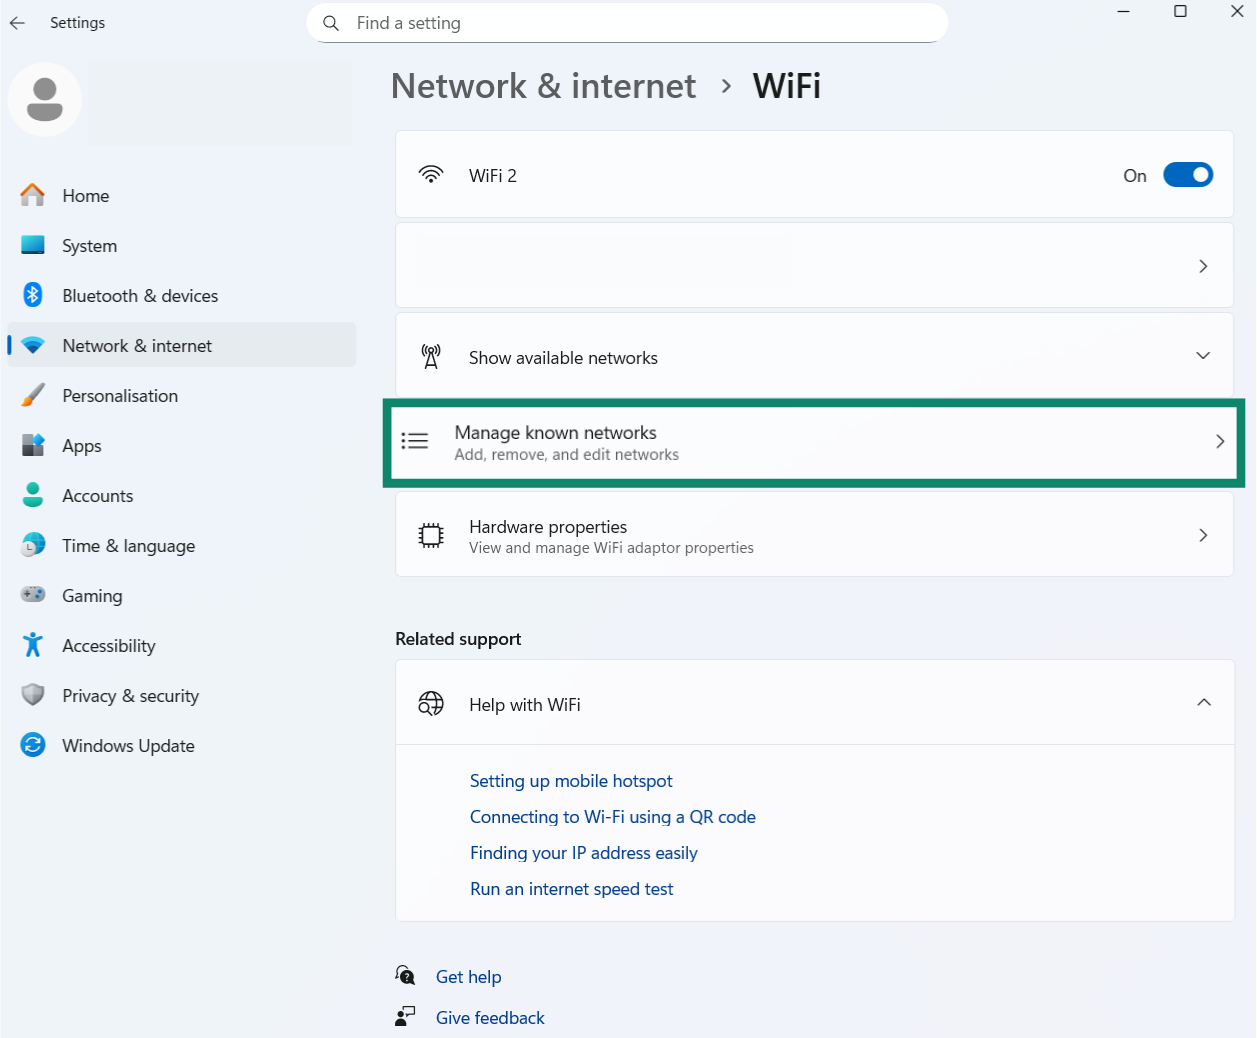The width and height of the screenshot is (1257, 1038).
Task: Click the Run an internet speed test link
Action: coord(571,888)
